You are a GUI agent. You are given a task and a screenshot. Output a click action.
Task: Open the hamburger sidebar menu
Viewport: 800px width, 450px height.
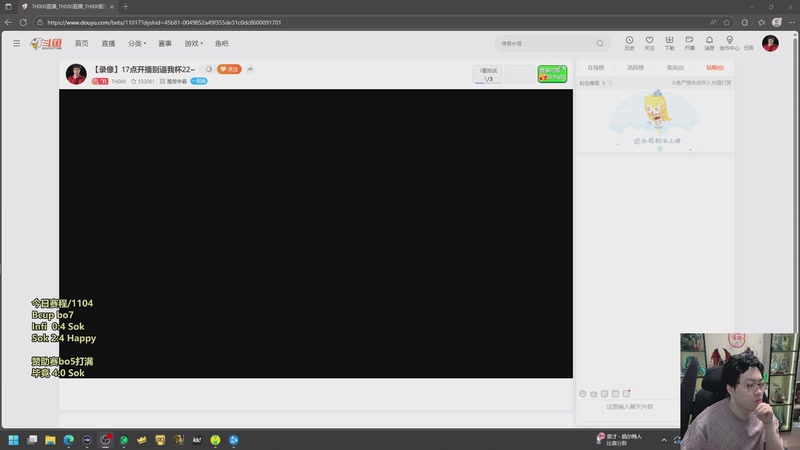tap(16, 43)
